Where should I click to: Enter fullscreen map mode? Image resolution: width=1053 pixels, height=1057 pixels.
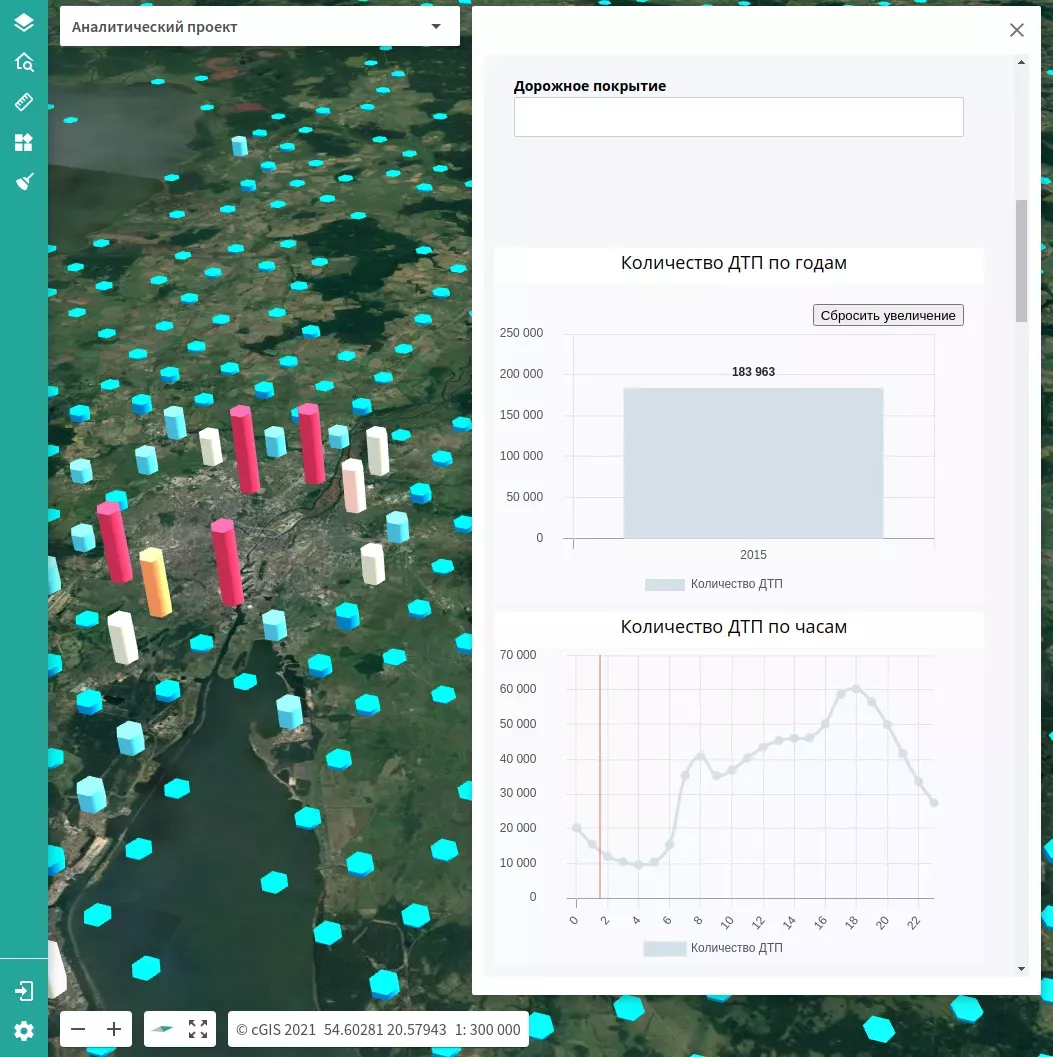pos(198,1029)
